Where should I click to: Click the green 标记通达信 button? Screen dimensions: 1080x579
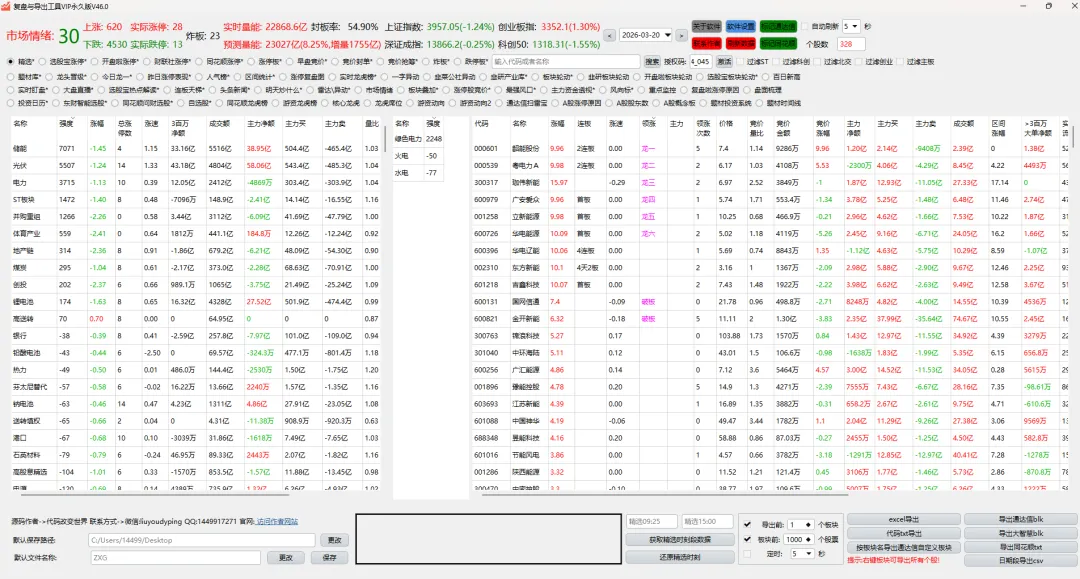pos(778,26)
